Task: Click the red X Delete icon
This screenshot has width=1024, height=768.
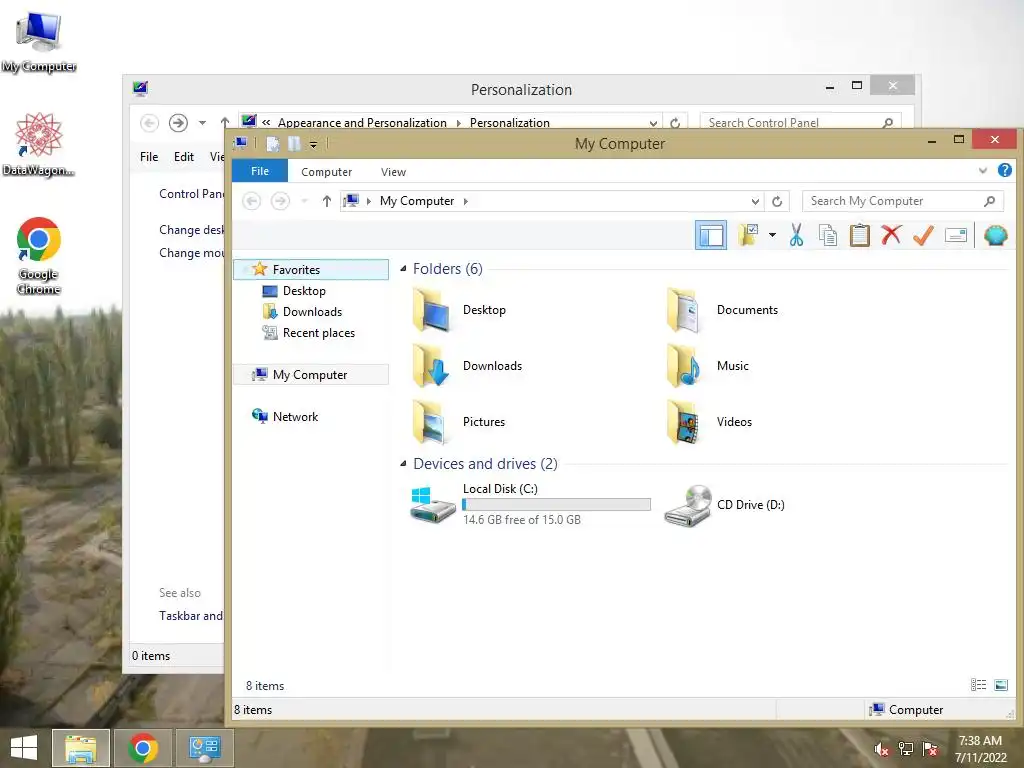Action: click(891, 234)
